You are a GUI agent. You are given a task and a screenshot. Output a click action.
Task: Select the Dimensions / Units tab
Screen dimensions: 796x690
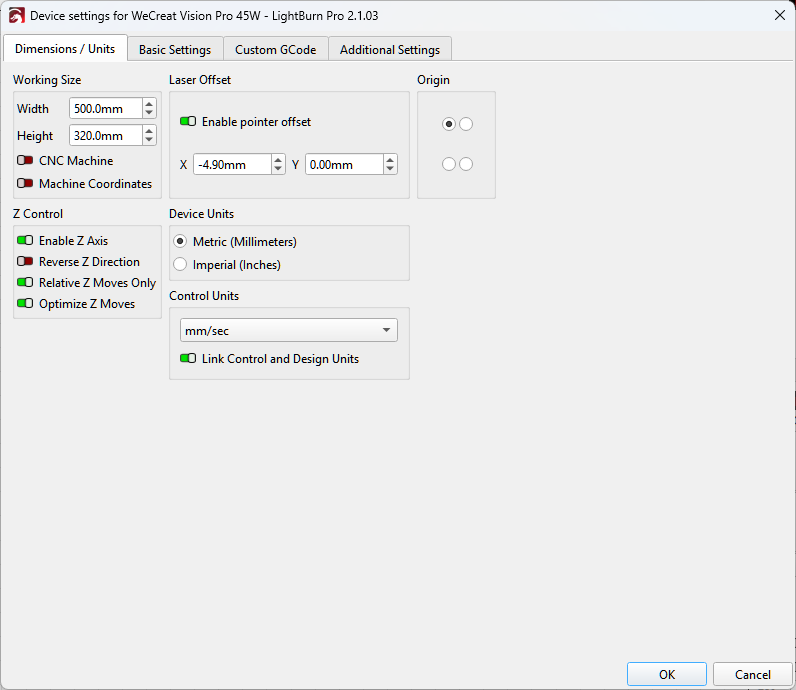tap(65, 48)
